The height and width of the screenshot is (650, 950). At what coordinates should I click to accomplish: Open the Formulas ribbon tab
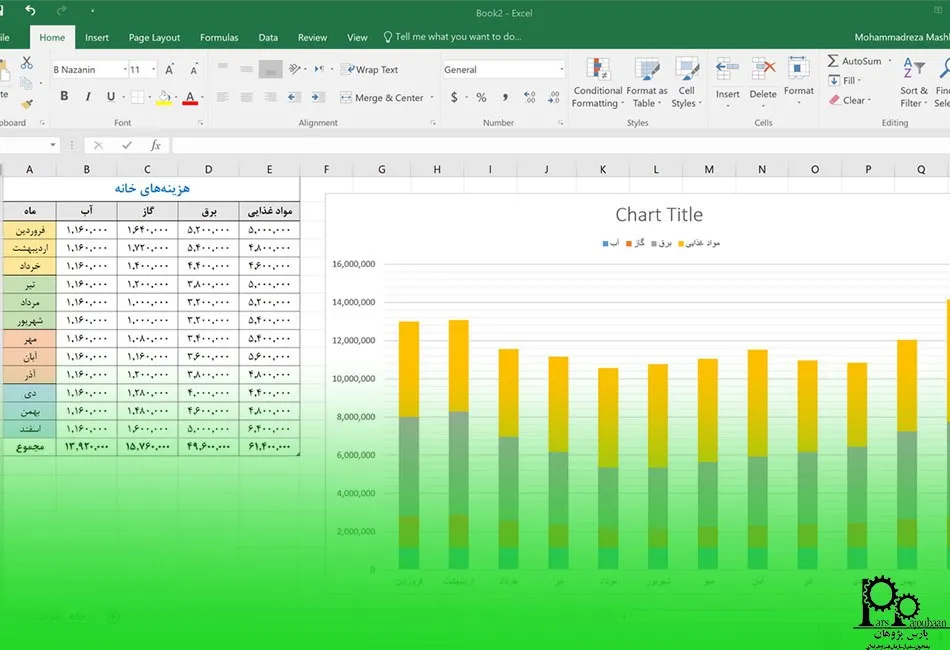[x=219, y=38]
